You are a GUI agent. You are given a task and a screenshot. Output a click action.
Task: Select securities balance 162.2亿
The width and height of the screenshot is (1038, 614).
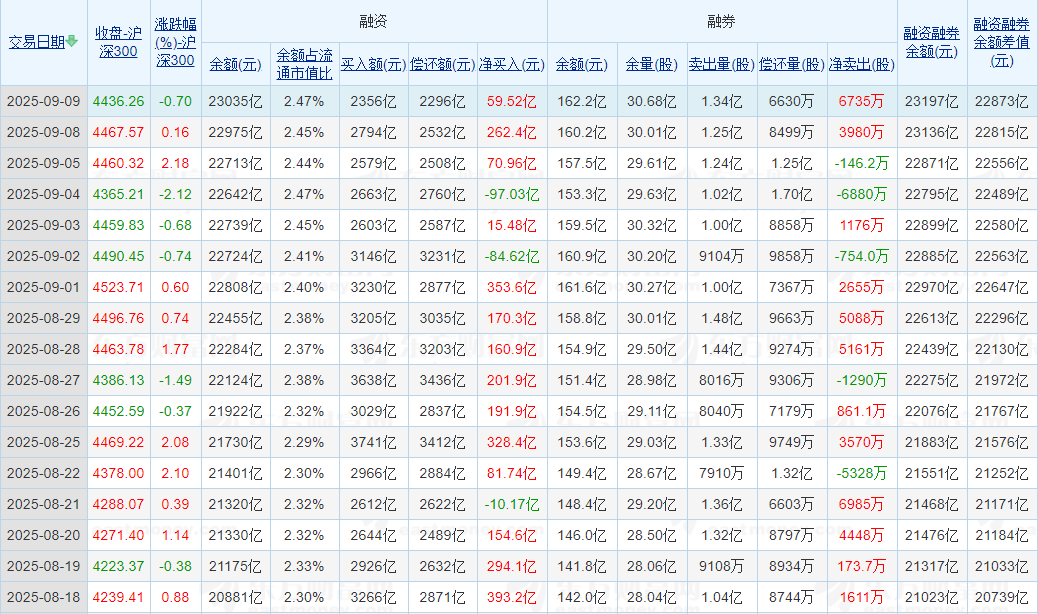coord(582,101)
